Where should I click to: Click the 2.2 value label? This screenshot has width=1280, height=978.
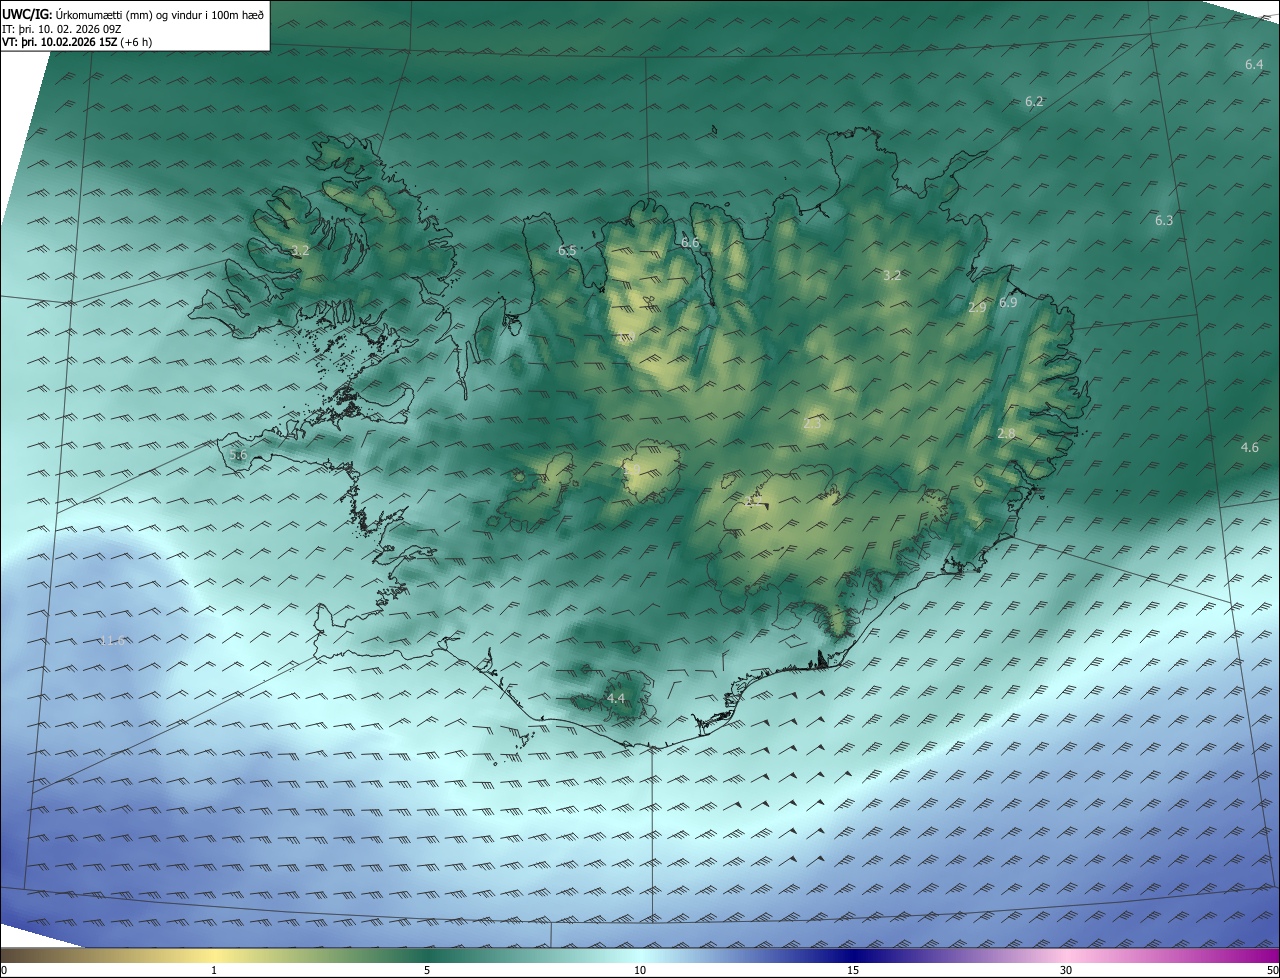click(753, 501)
